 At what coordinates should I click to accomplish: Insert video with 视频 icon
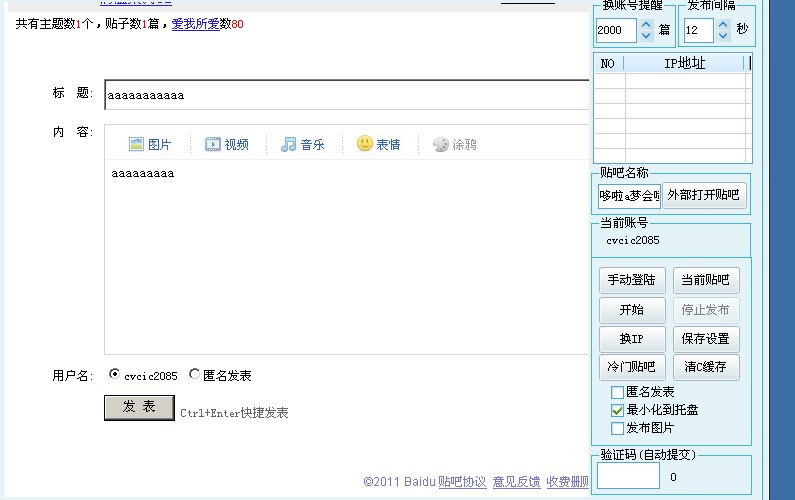227,145
